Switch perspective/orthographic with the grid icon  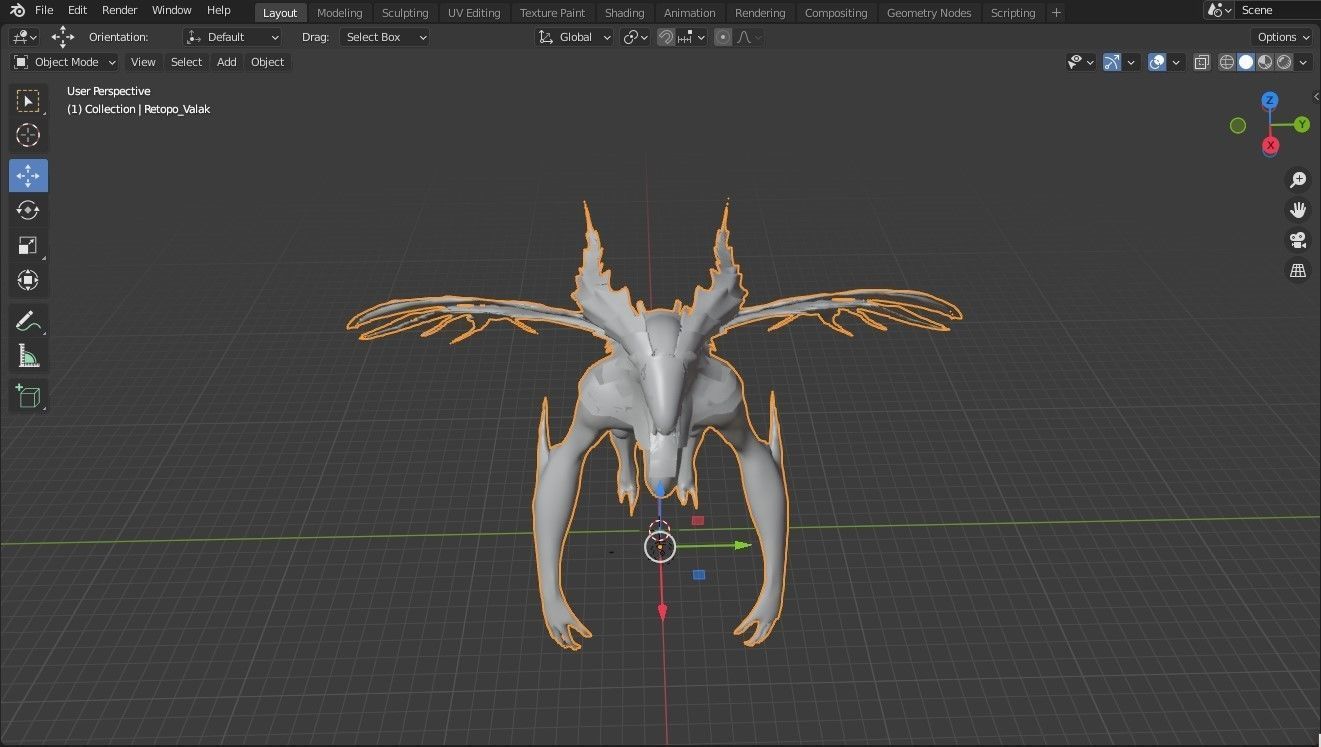tap(1298, 270)
